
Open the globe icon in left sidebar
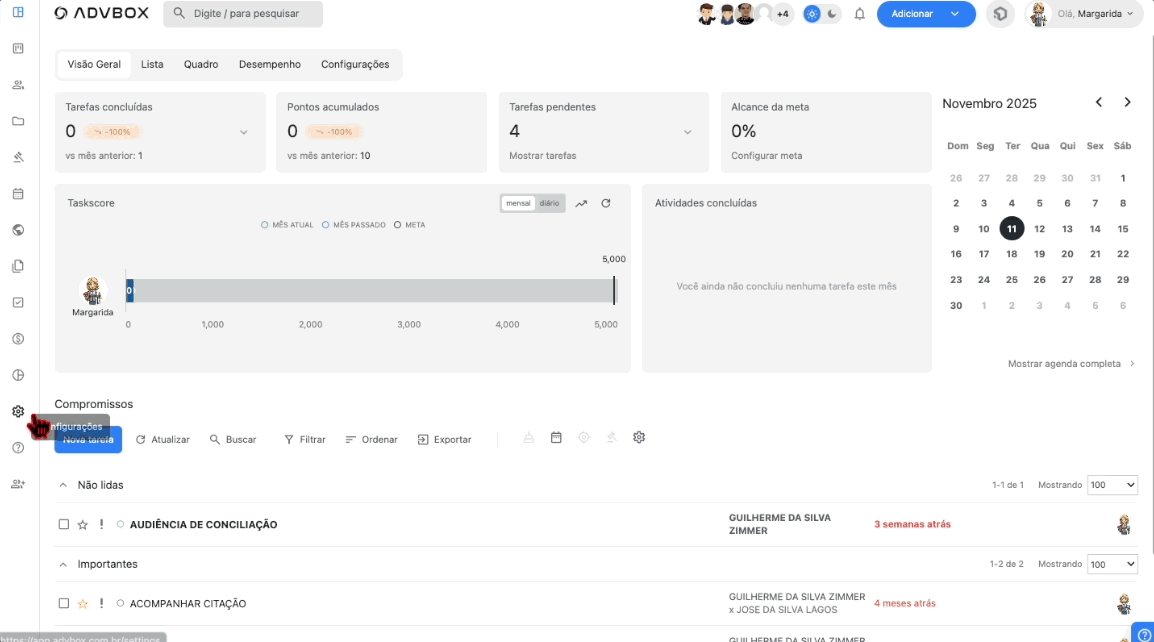coord(18,230)
